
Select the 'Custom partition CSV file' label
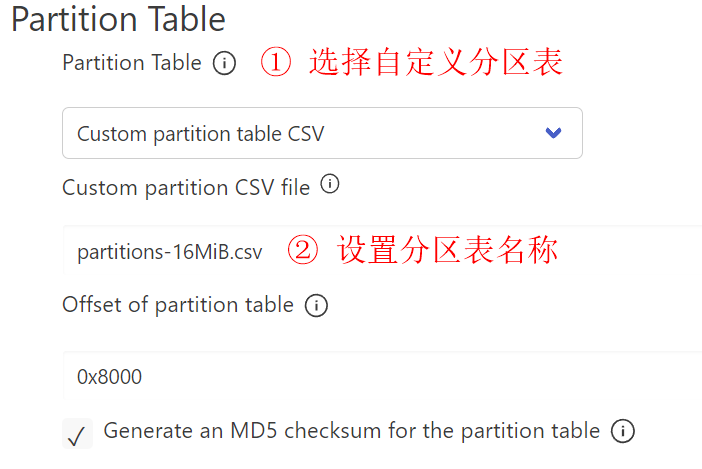pos(185,187)
